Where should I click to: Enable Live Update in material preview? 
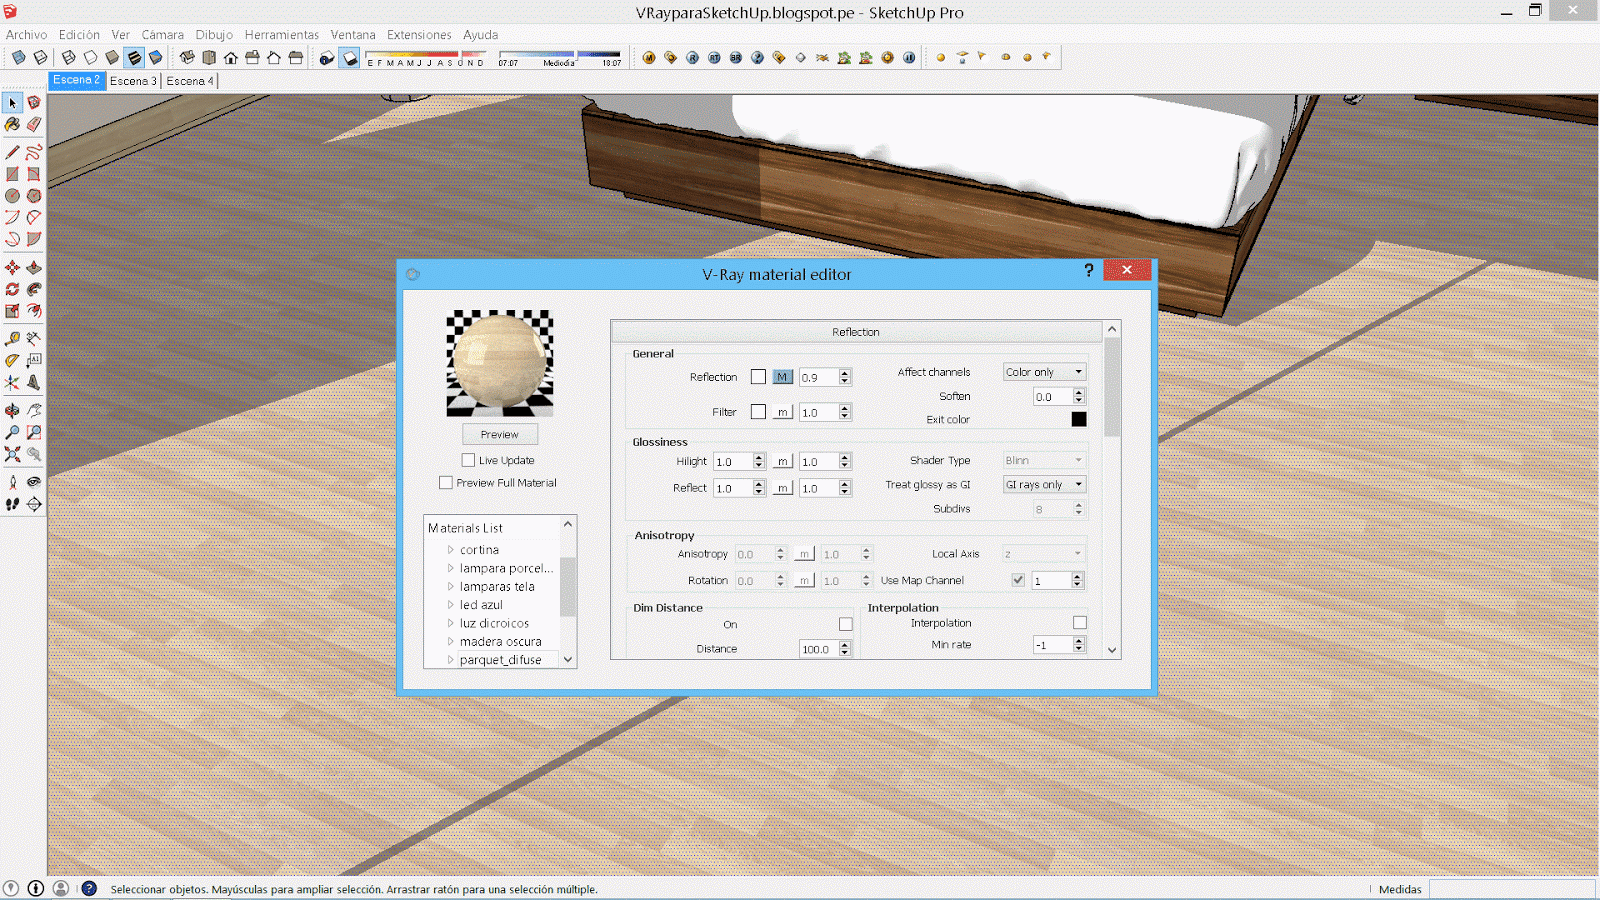468,460
